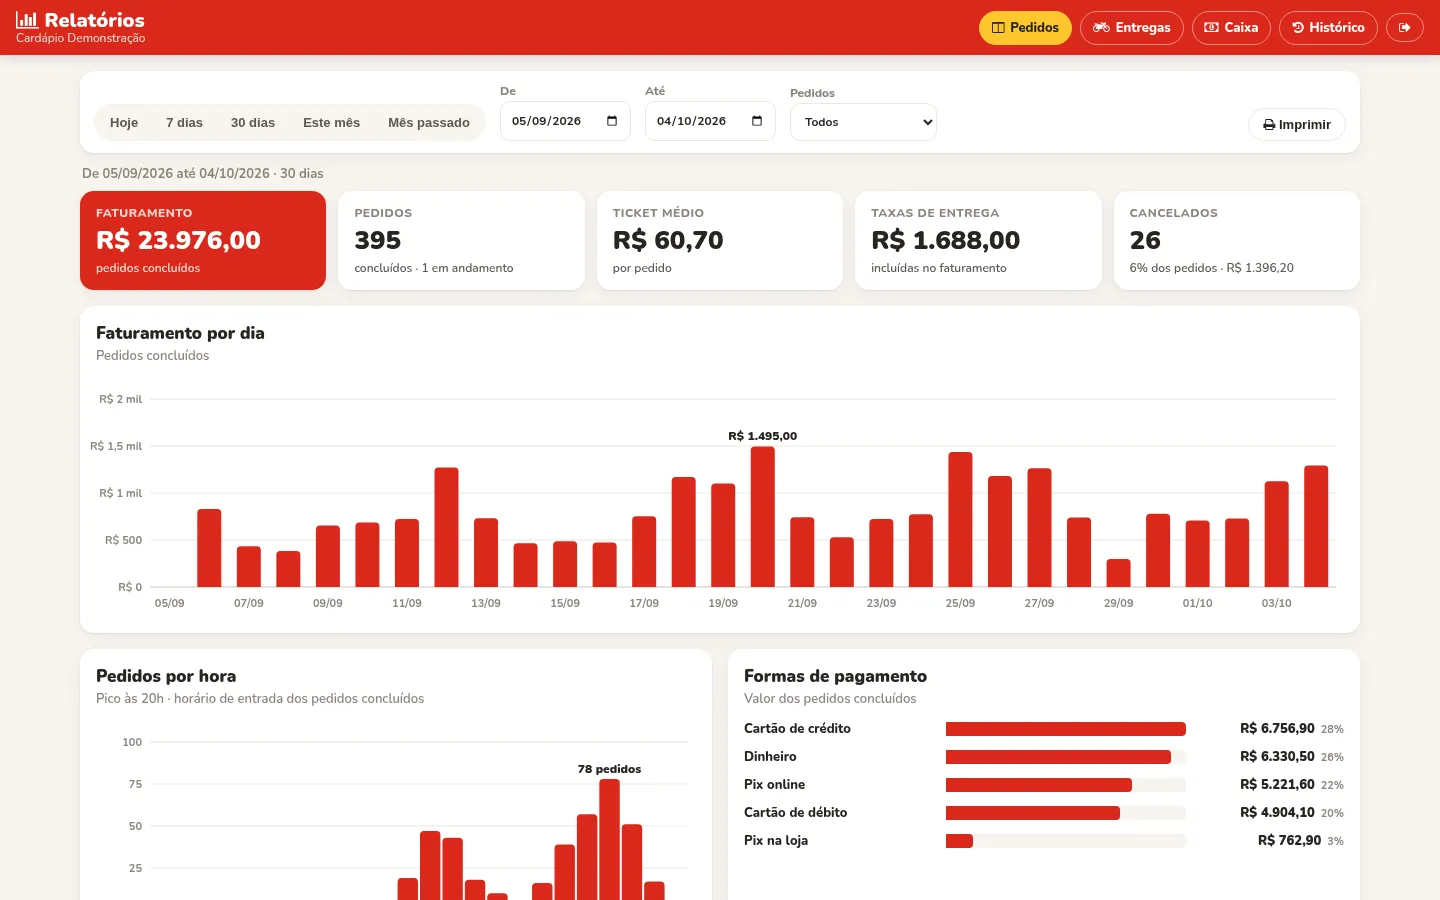
Task: Click the Cartão de crédito payment bar
Action: point(1066,729)
